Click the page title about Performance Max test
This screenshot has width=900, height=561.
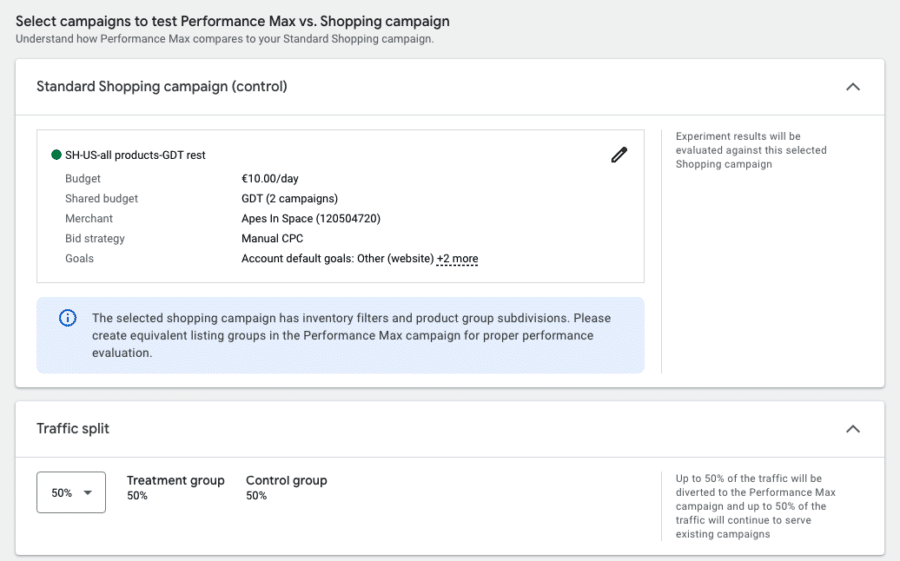click(x=232, y=21)
